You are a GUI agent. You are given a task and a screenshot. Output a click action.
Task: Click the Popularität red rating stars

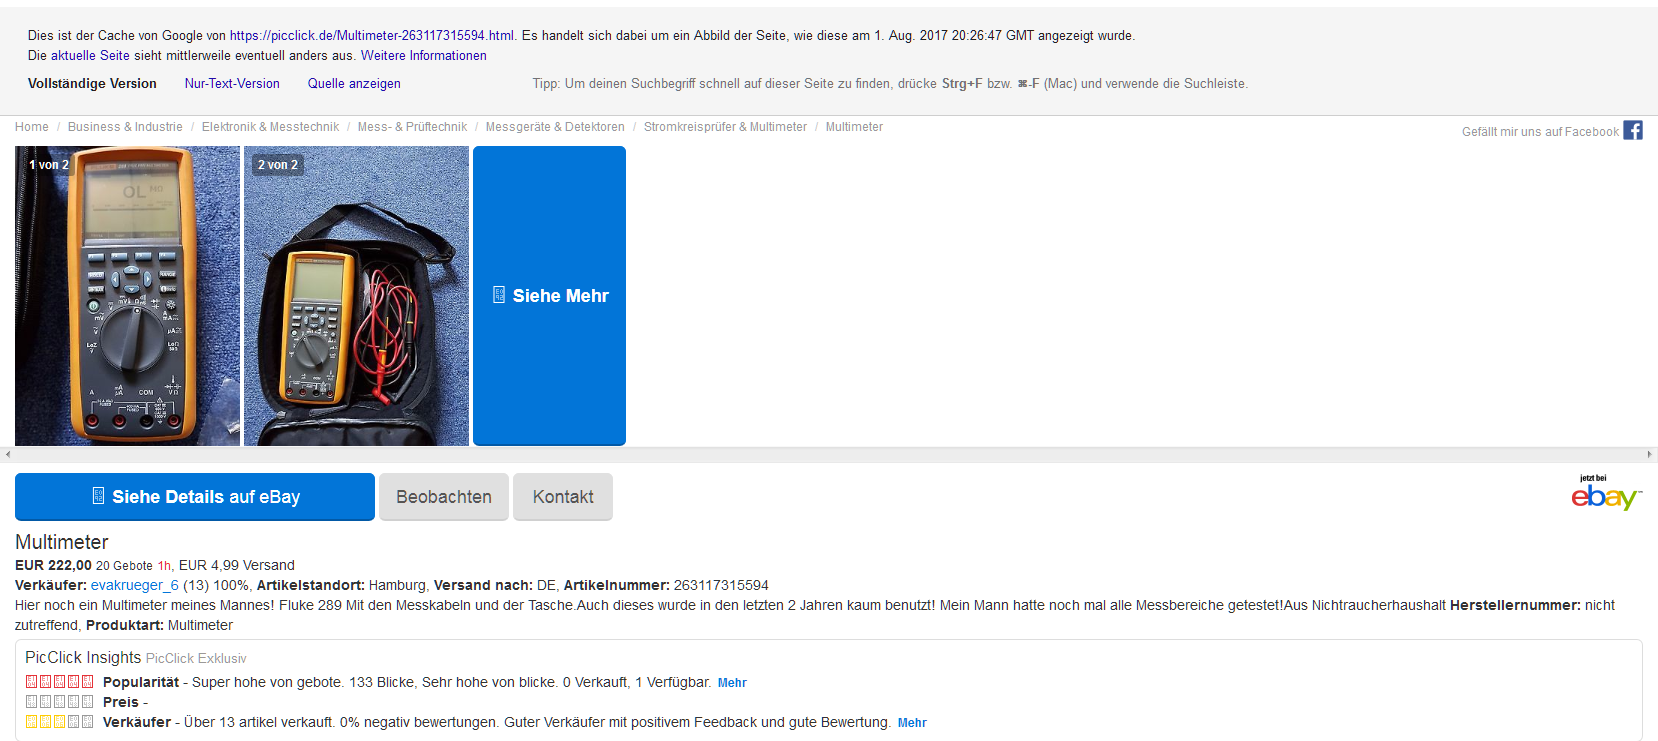pyautogui.click(x=59, y=682)
